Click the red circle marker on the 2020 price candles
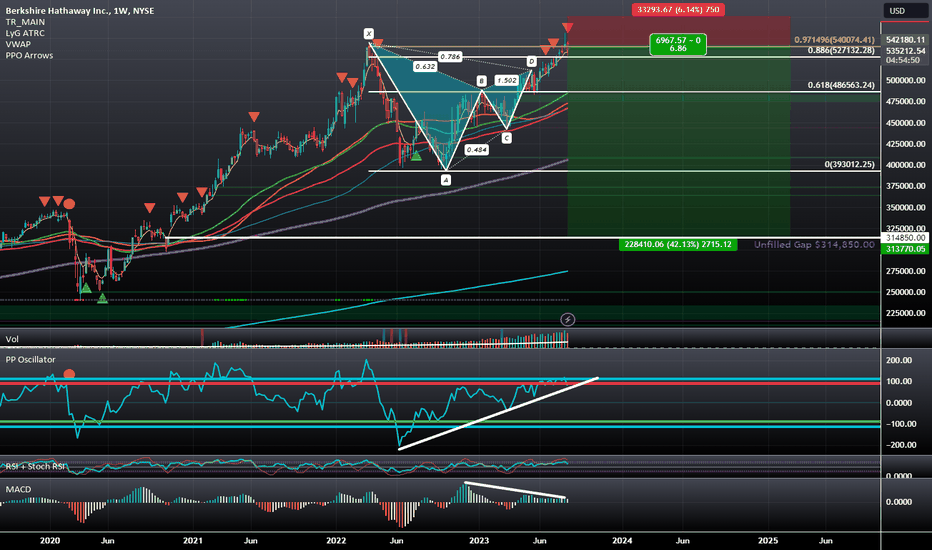Viewport: 932px width, 550px height. click(69, 205)
